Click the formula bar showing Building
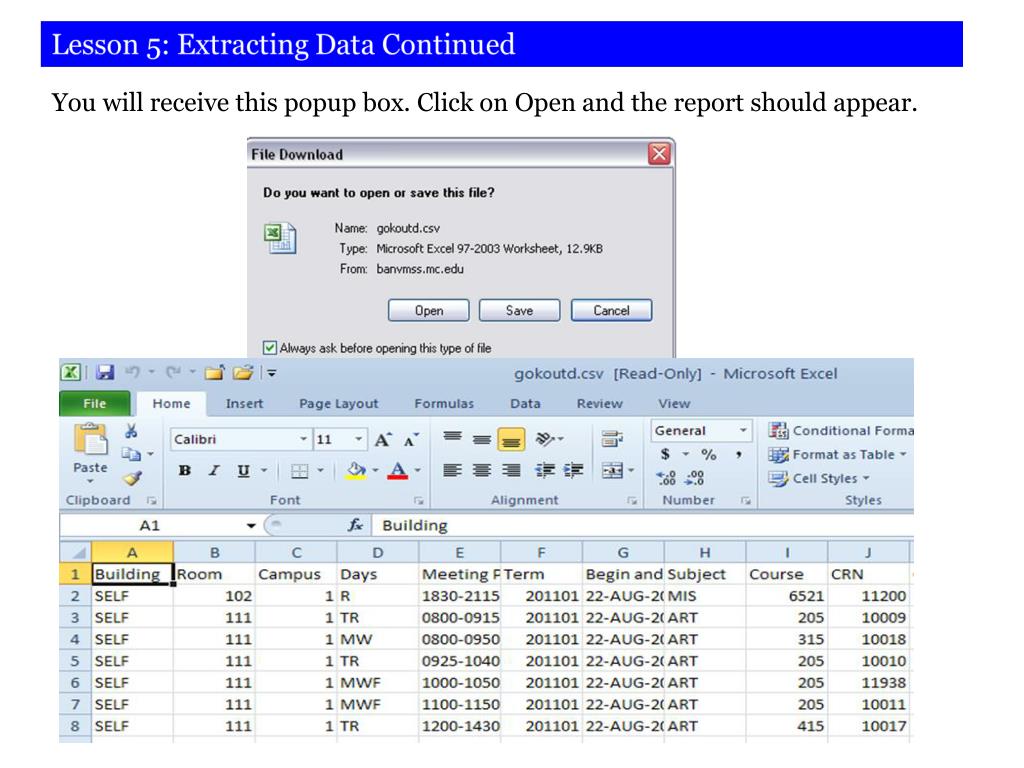 pyautogui.click(x=643, y=525)
